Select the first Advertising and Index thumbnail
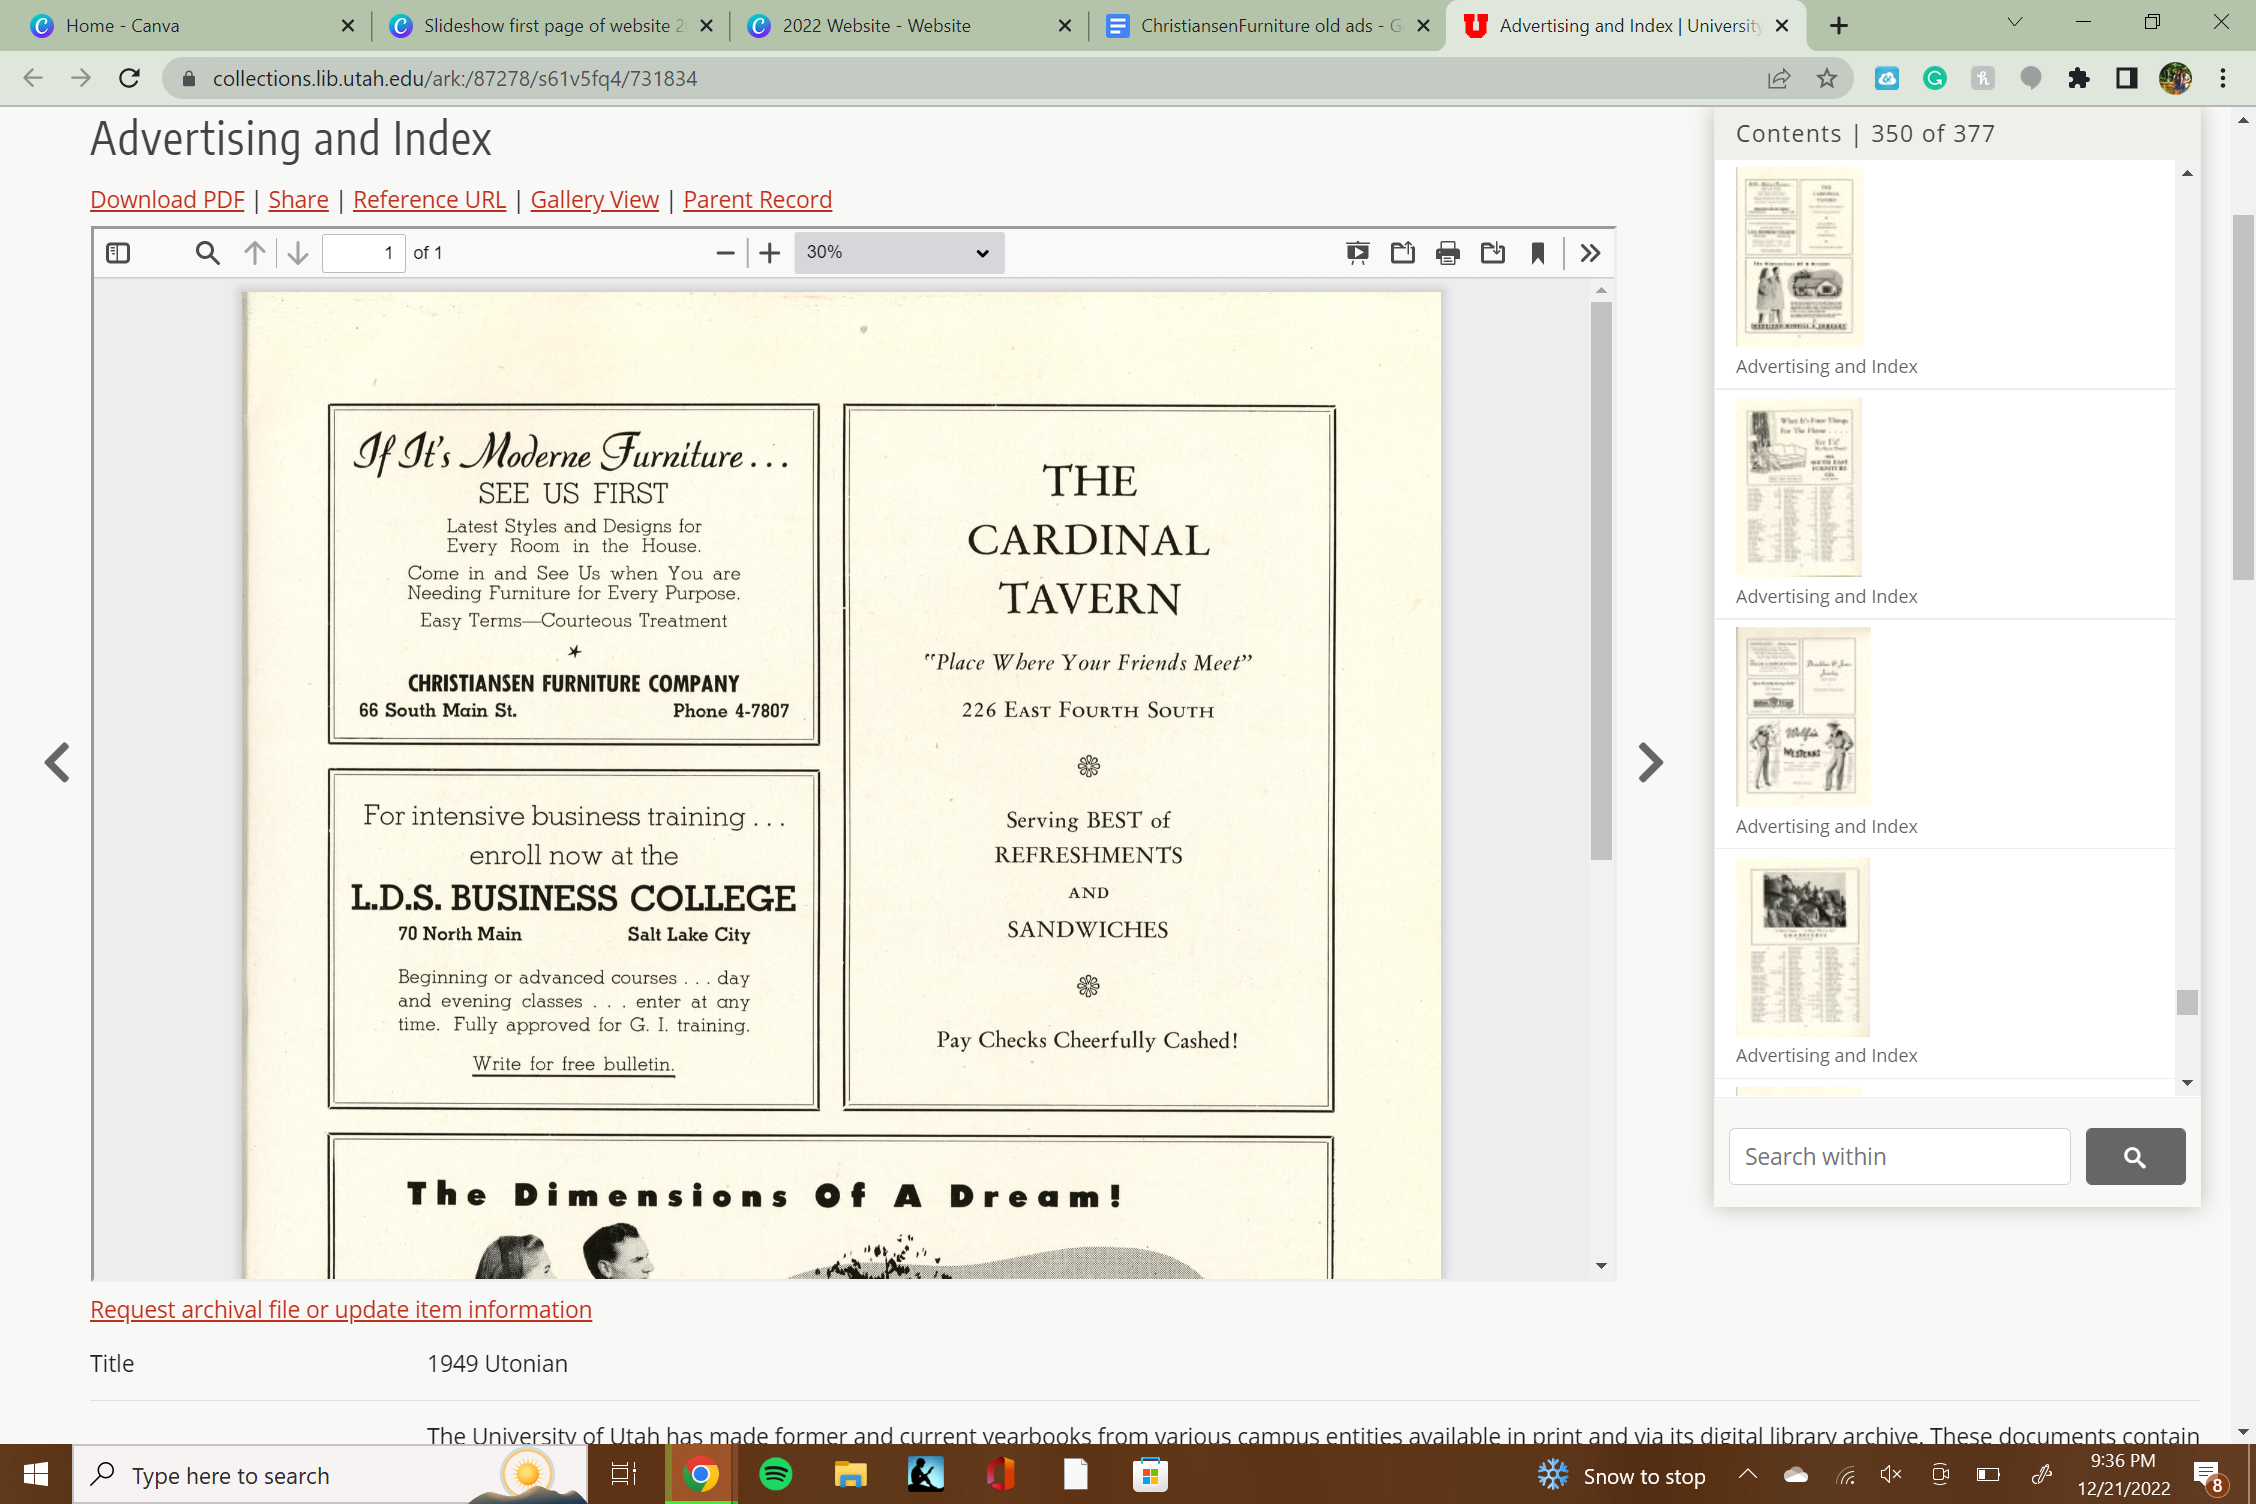 click(x=1799, y=257)
